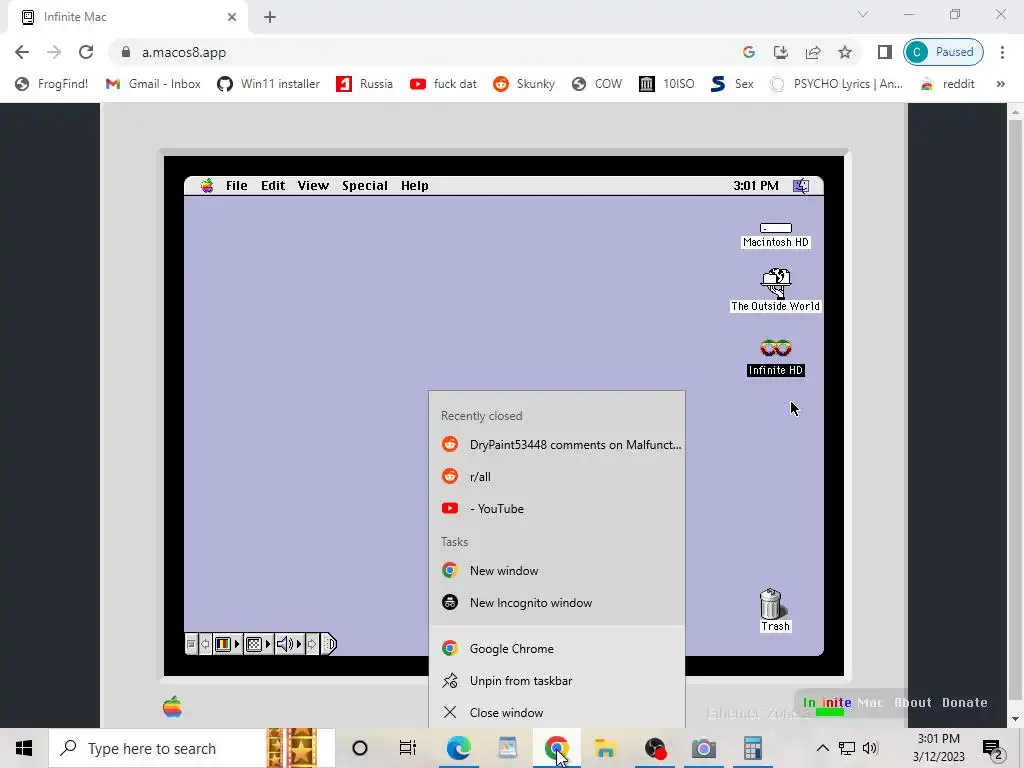Open the PSYCHO Lyrics bookmark
The image size is (1024, 768).
tap(836, 84)
